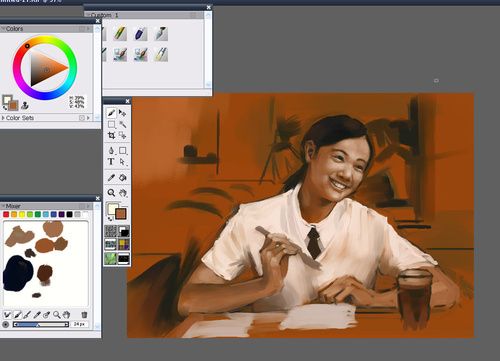Toggle the Apply Color tool in the Mixer

[x=17, y=314]
